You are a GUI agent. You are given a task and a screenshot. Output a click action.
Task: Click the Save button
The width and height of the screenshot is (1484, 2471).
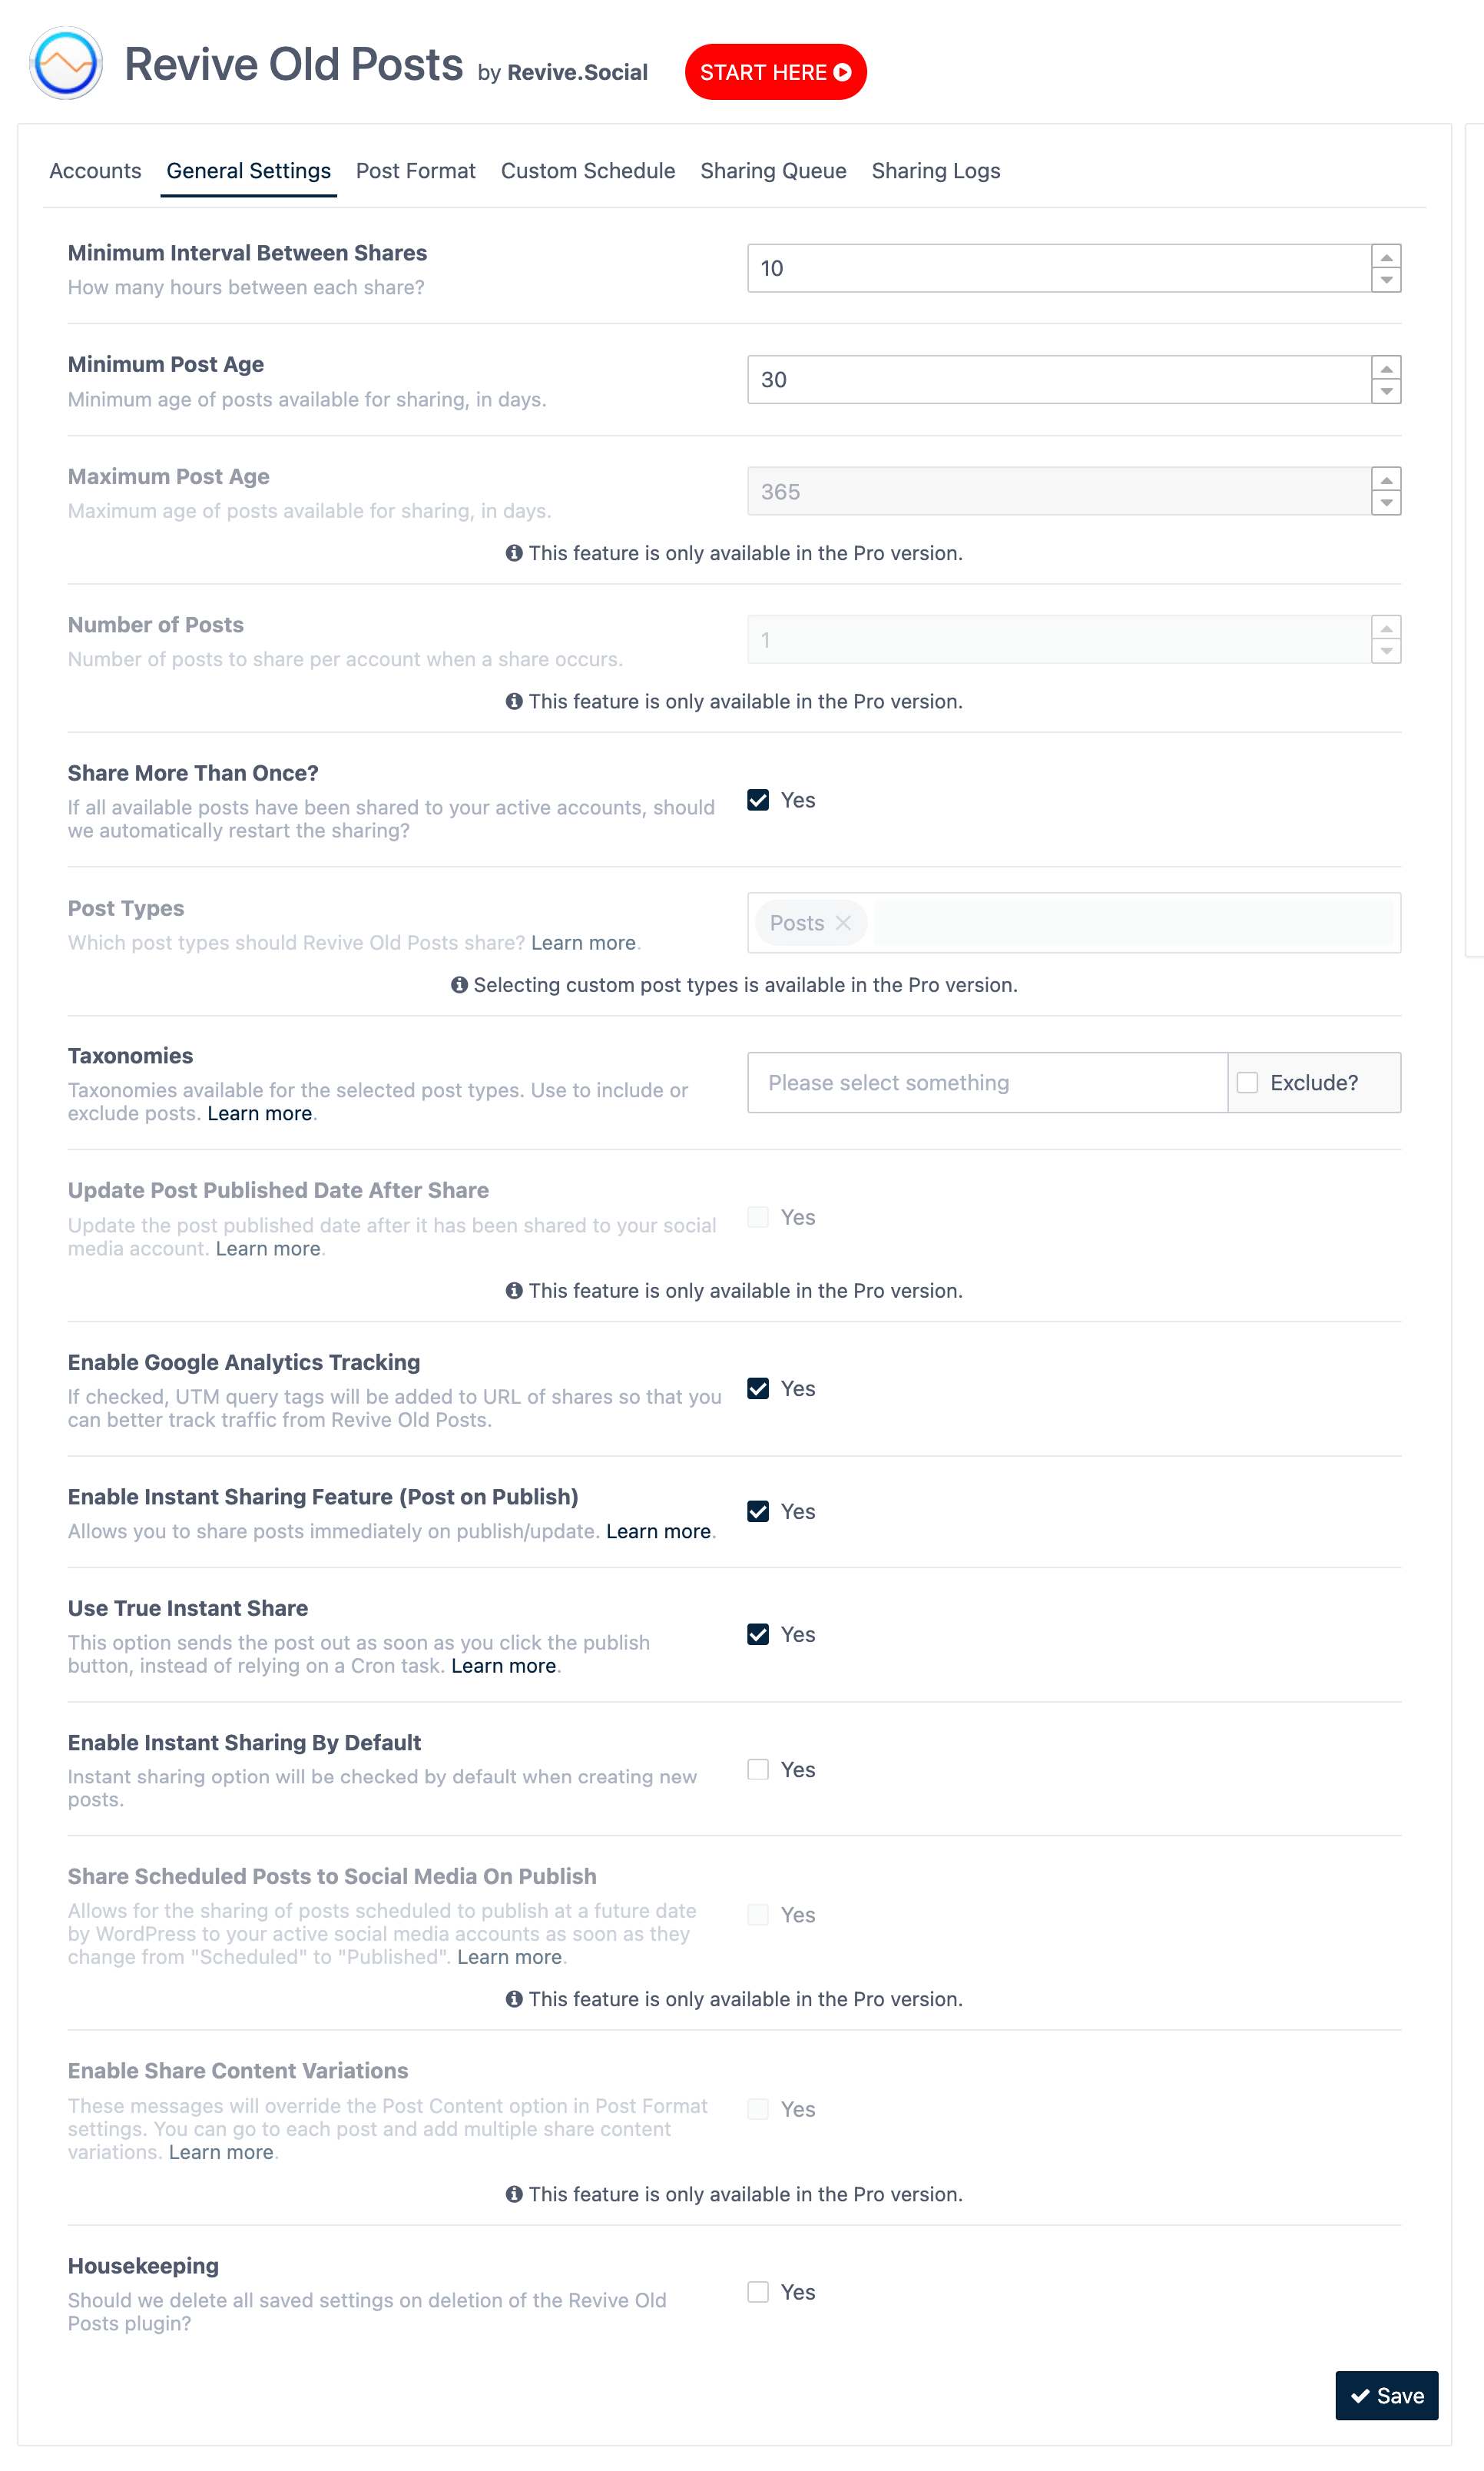(x=1389, y=2395)
